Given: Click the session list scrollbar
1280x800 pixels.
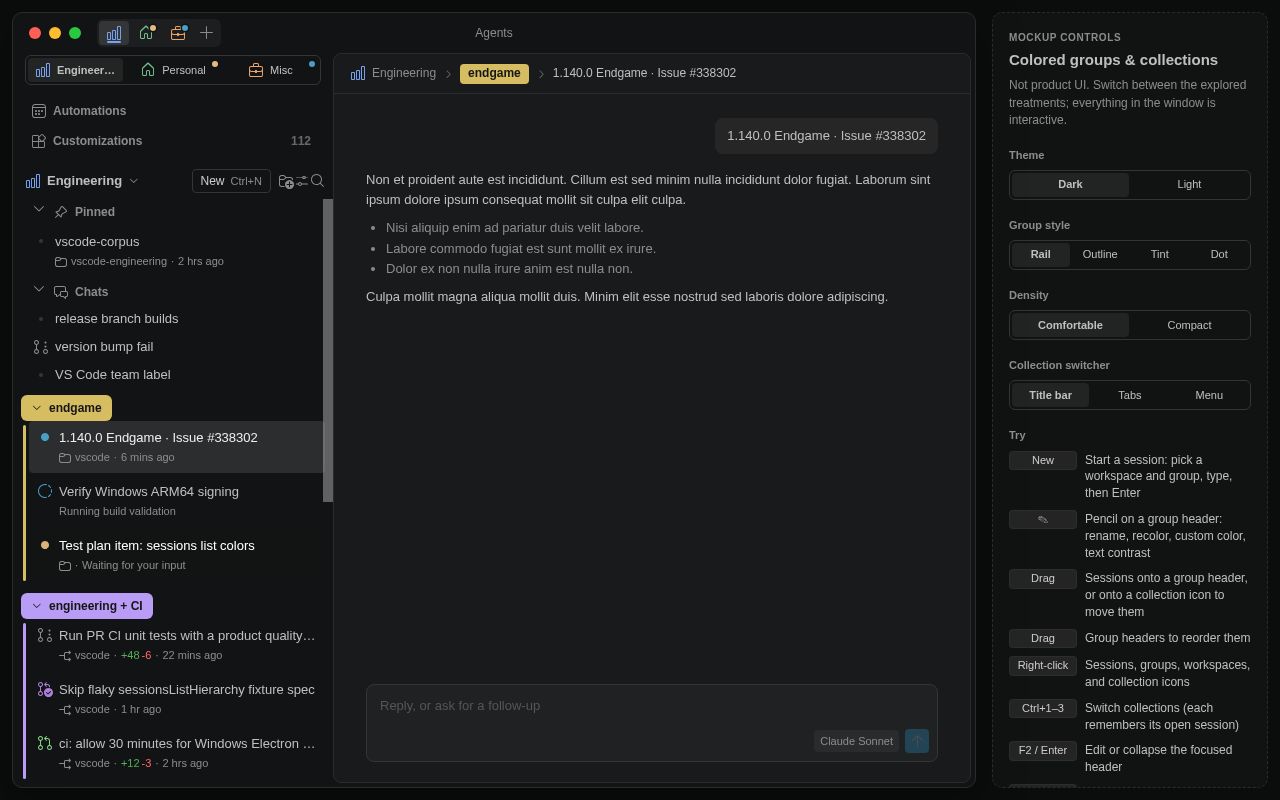Looking at the screenshot, I should point(327,350).
